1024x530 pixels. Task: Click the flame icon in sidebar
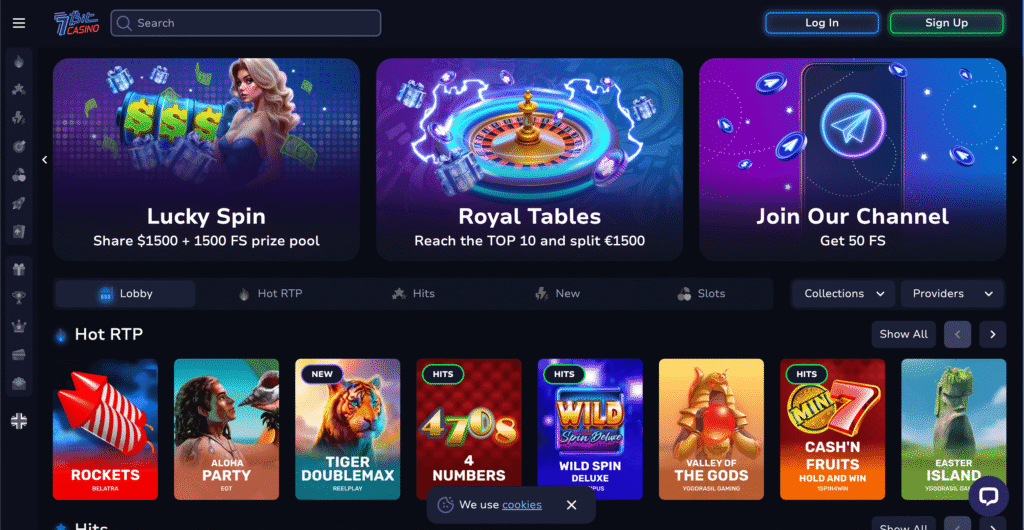pyautogui.click(x=19, y=62)
